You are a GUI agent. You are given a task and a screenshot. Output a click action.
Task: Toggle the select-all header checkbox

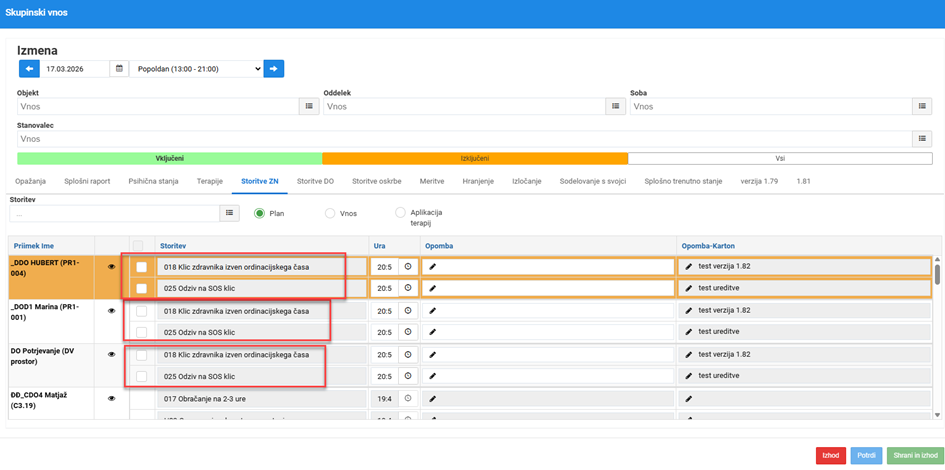[139, 245]
